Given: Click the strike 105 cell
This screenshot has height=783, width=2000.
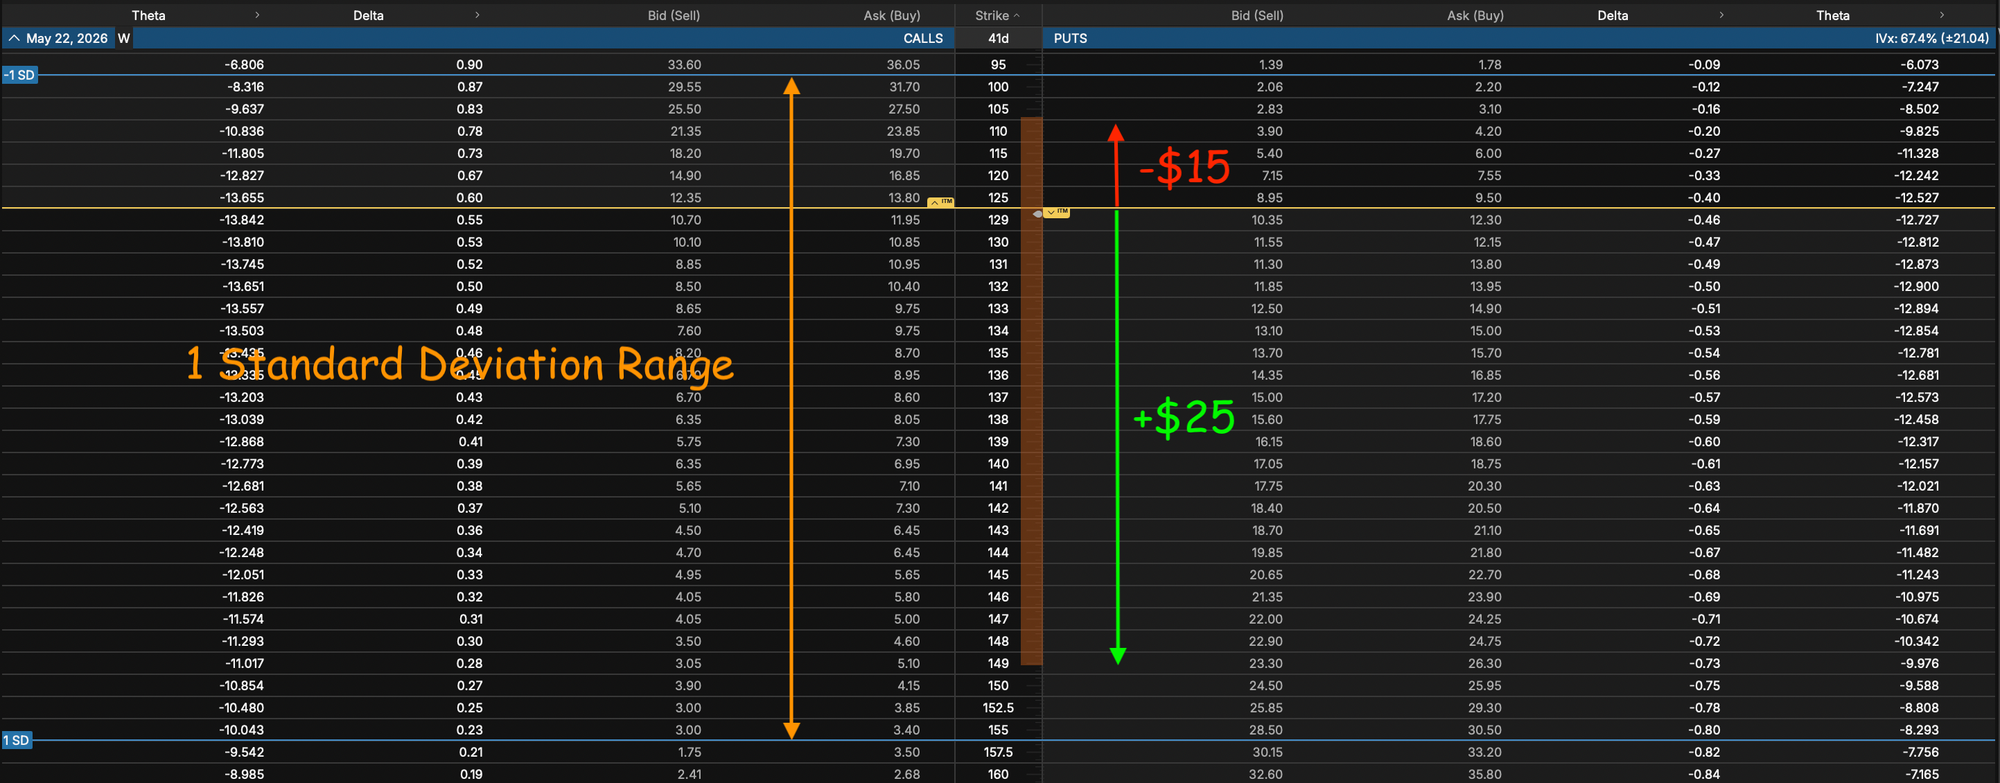Looking at the screenshot, I should (x=998, y=109).
